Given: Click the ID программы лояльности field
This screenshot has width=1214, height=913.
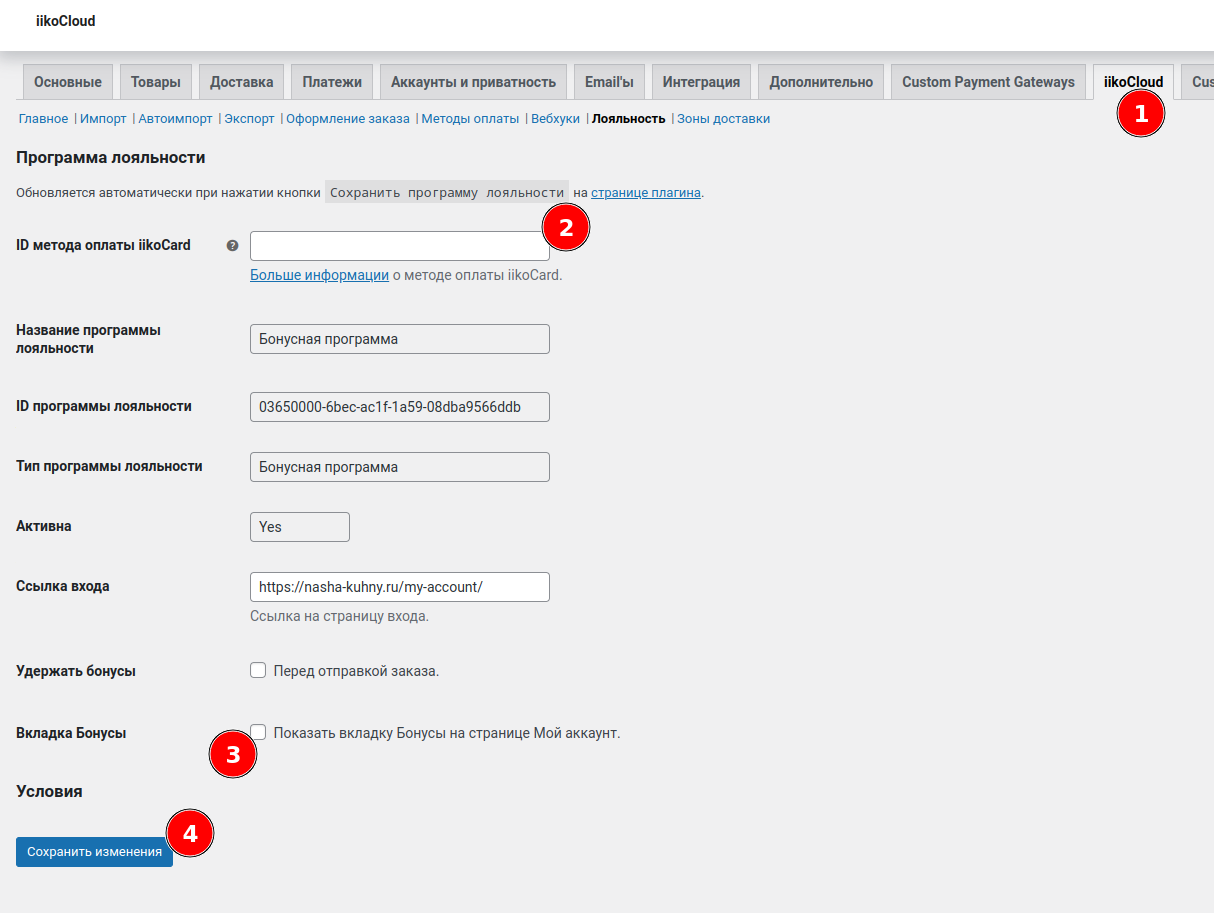Looking at the screenshot, I should tap(399, 407).
